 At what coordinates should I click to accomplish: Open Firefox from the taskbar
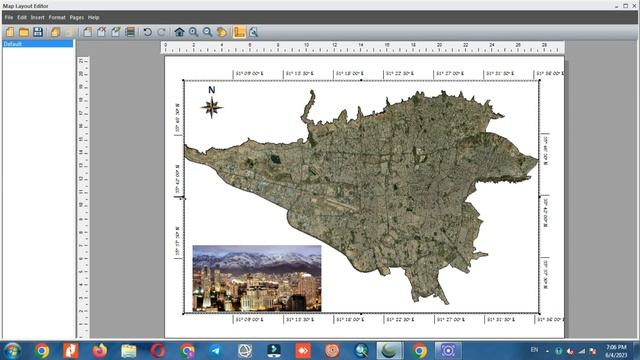click(99, 351)
